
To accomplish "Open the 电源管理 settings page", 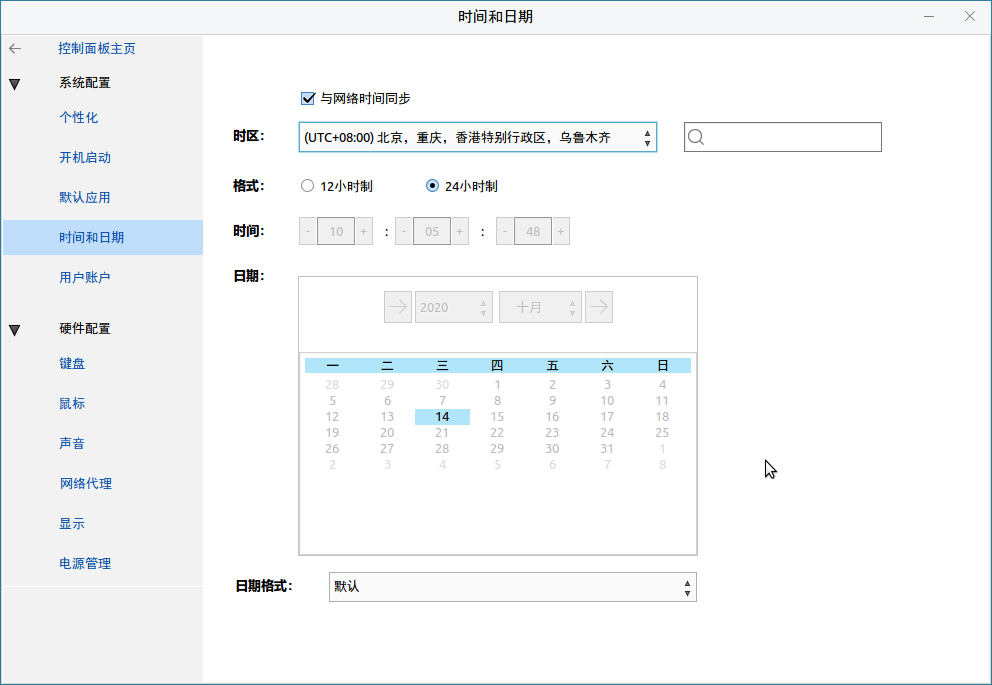I will 85,564.
